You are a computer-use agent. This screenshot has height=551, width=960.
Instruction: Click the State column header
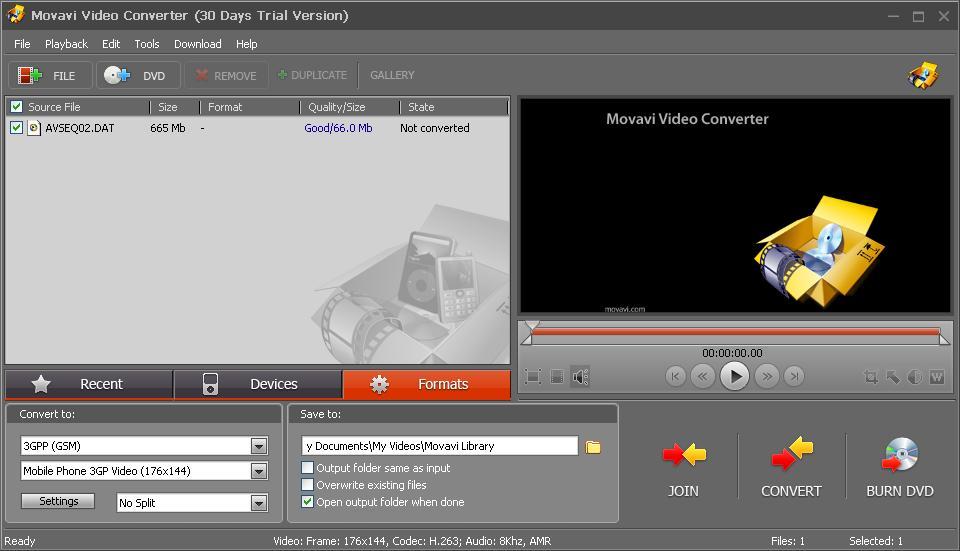tap(454, 107)
